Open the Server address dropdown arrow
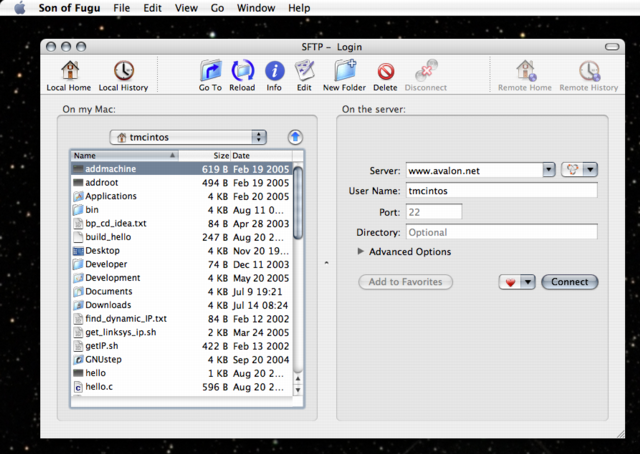The image size is (640, 454). tap(549, 169)
